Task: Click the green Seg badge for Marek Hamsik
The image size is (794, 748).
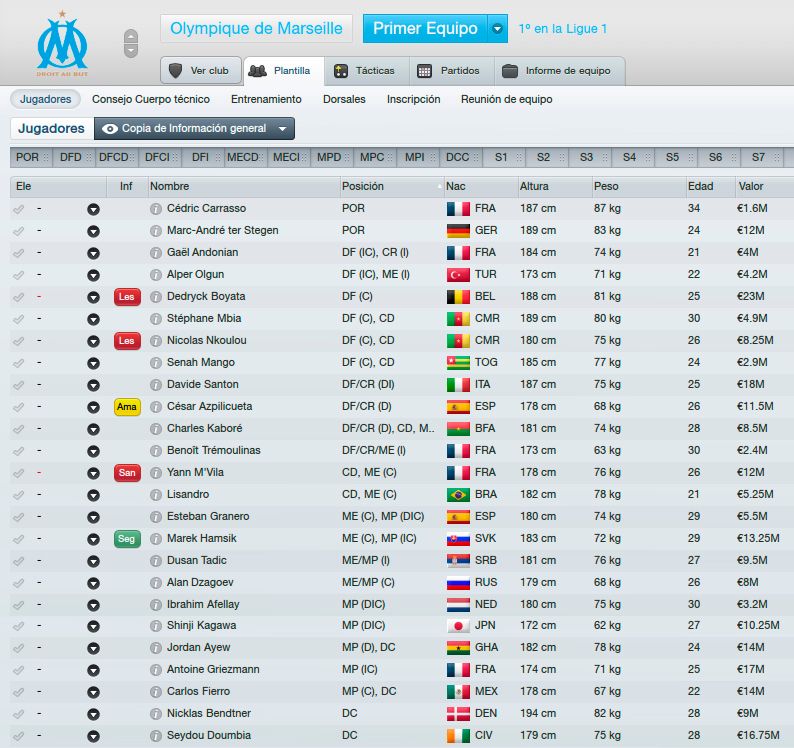Action: (x=127, y=539)
